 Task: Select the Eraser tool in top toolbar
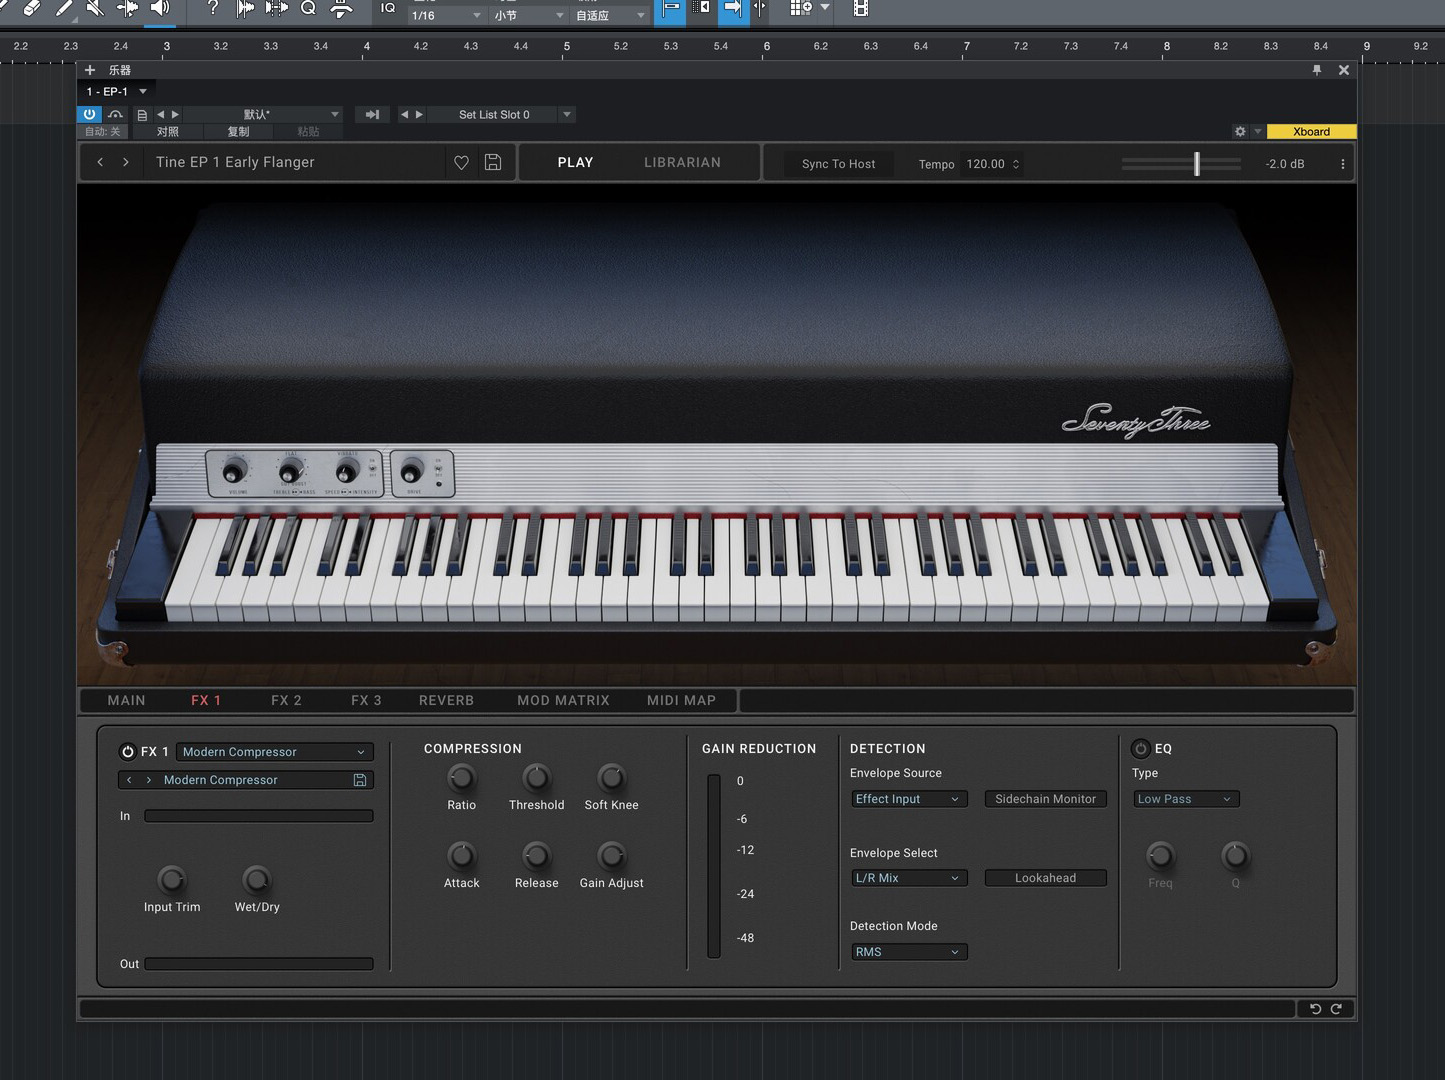[31, 8]
